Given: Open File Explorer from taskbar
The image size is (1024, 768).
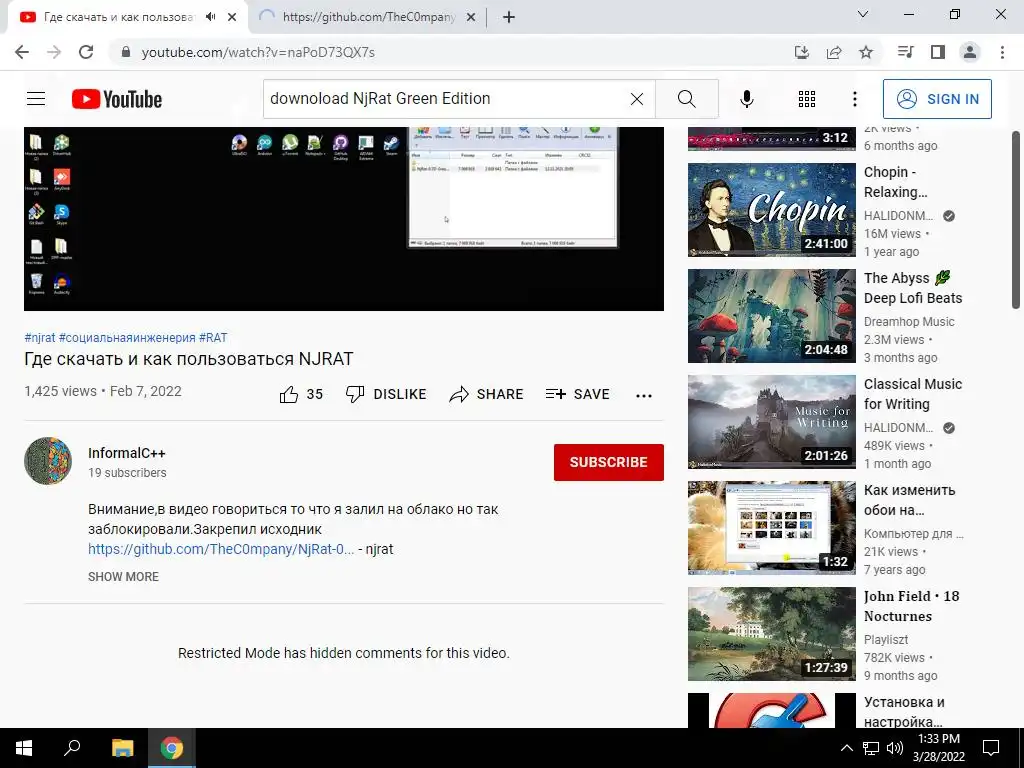Looking at the screenshot, I should tap(122, 748).
